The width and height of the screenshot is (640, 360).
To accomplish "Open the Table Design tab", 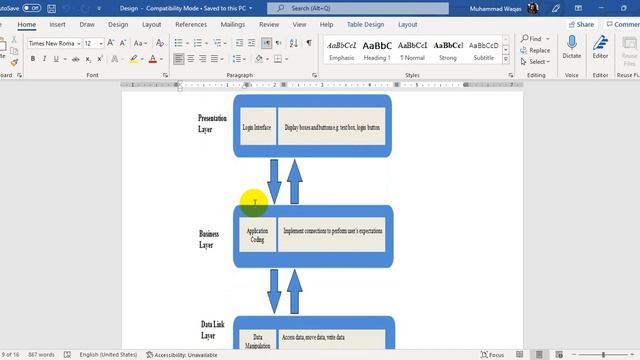I will [365, 24].
